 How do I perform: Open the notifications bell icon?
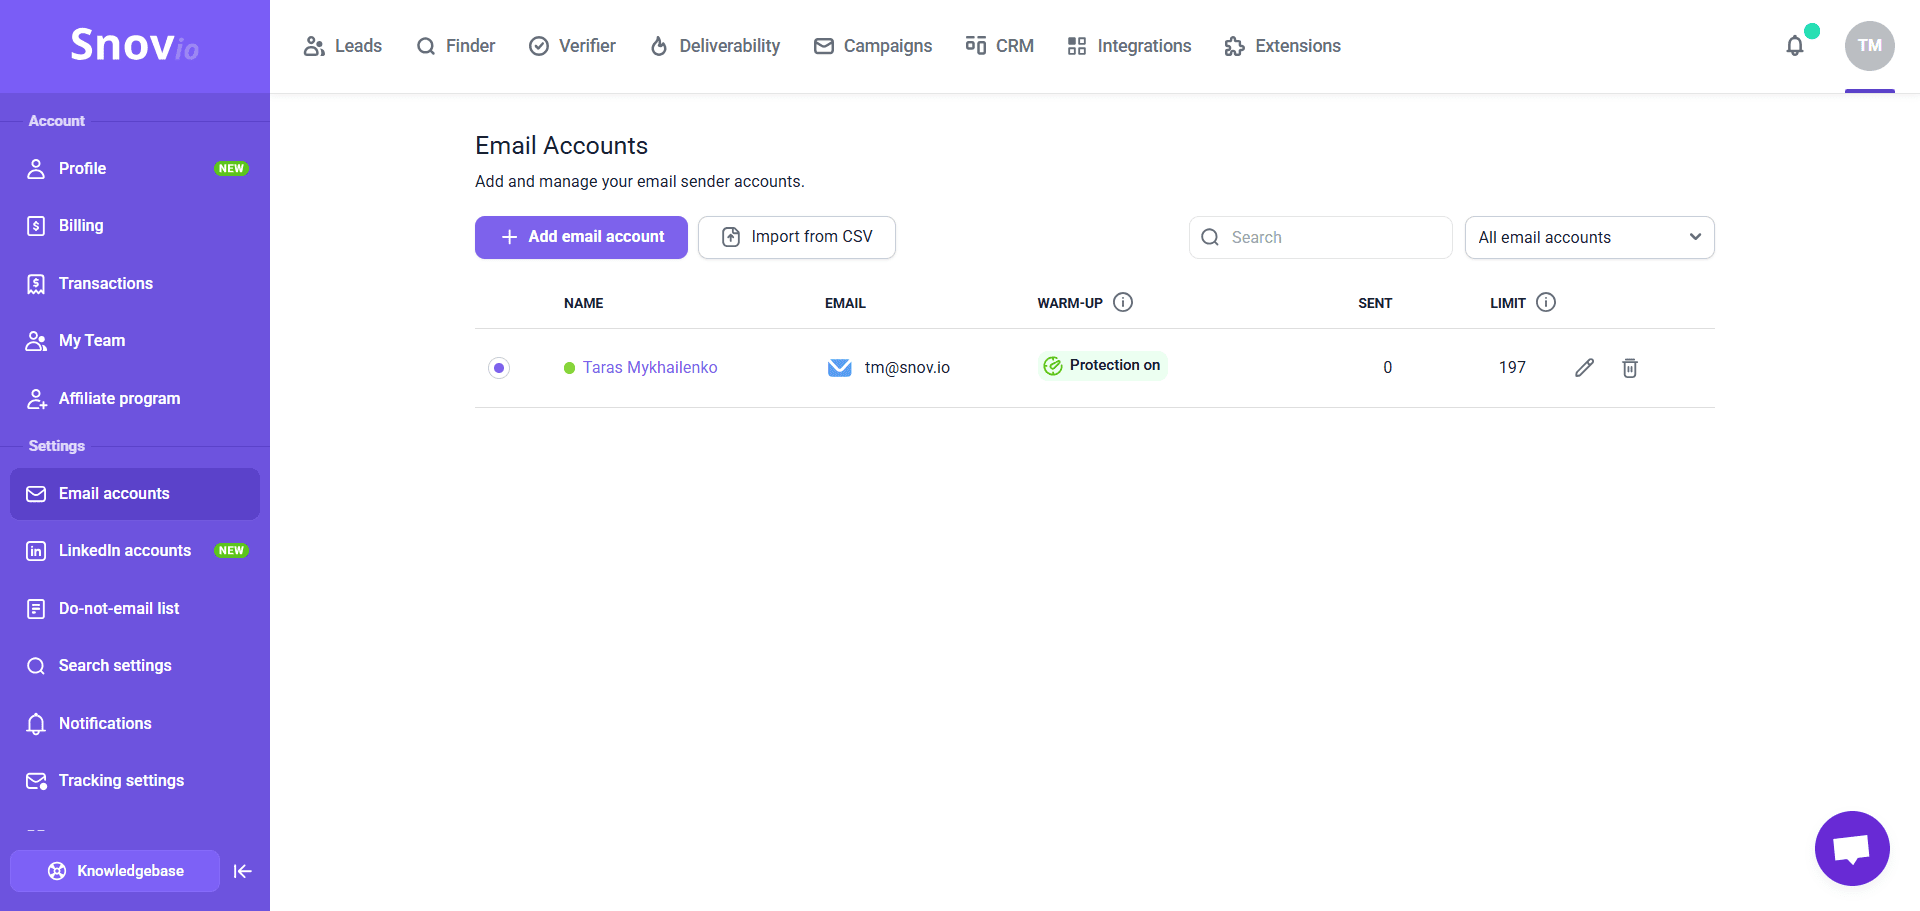click(x=1795, y=46)
